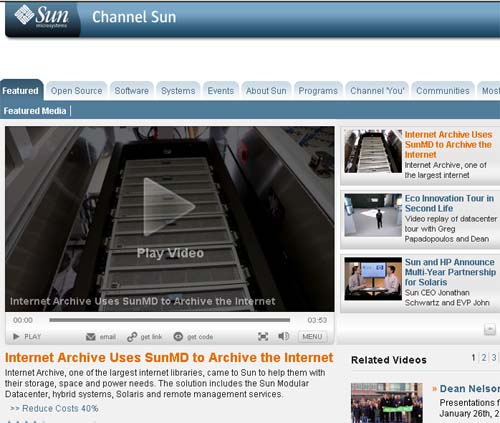Open the Internet Archive Uses SunMD playlist link
Screen dimensions: 500x423
tap(448, 145)
